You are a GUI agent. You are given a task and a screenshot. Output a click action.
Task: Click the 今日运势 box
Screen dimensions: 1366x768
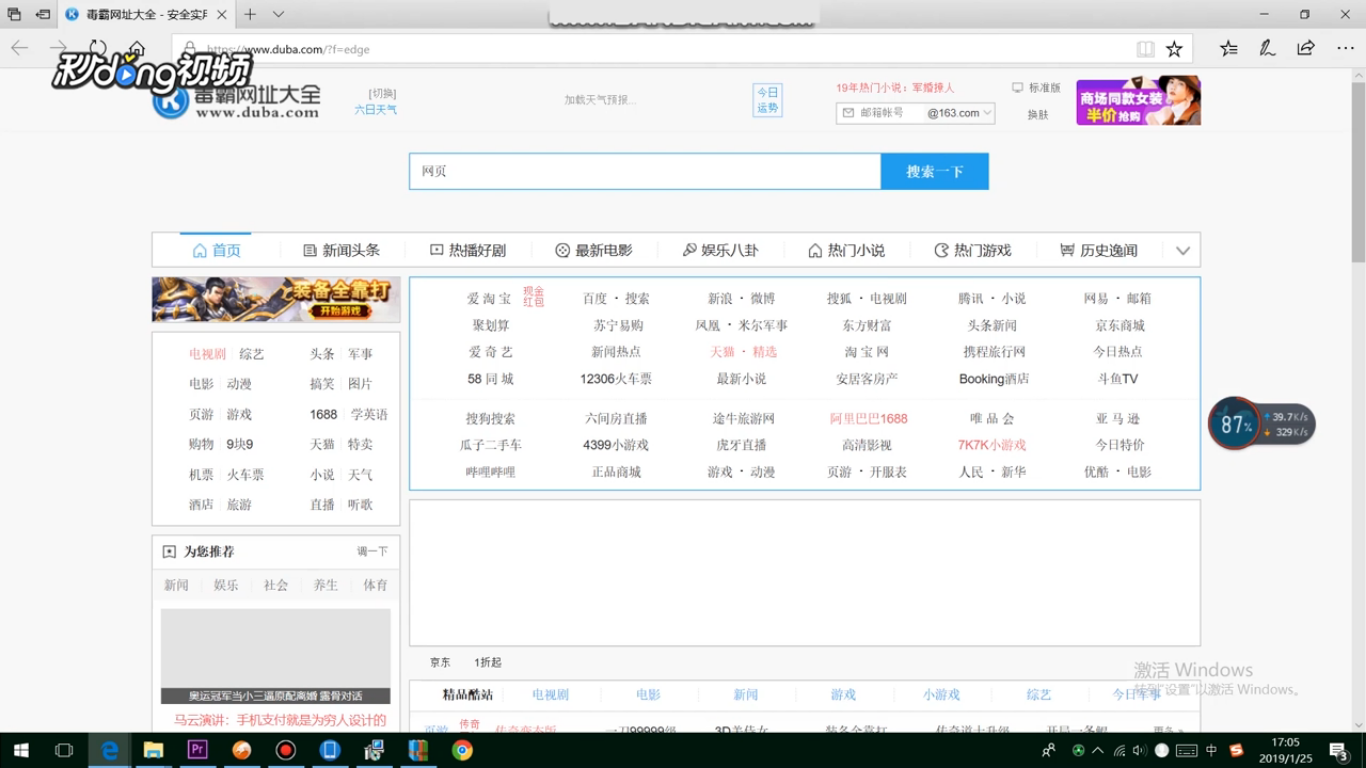point(767,100)
